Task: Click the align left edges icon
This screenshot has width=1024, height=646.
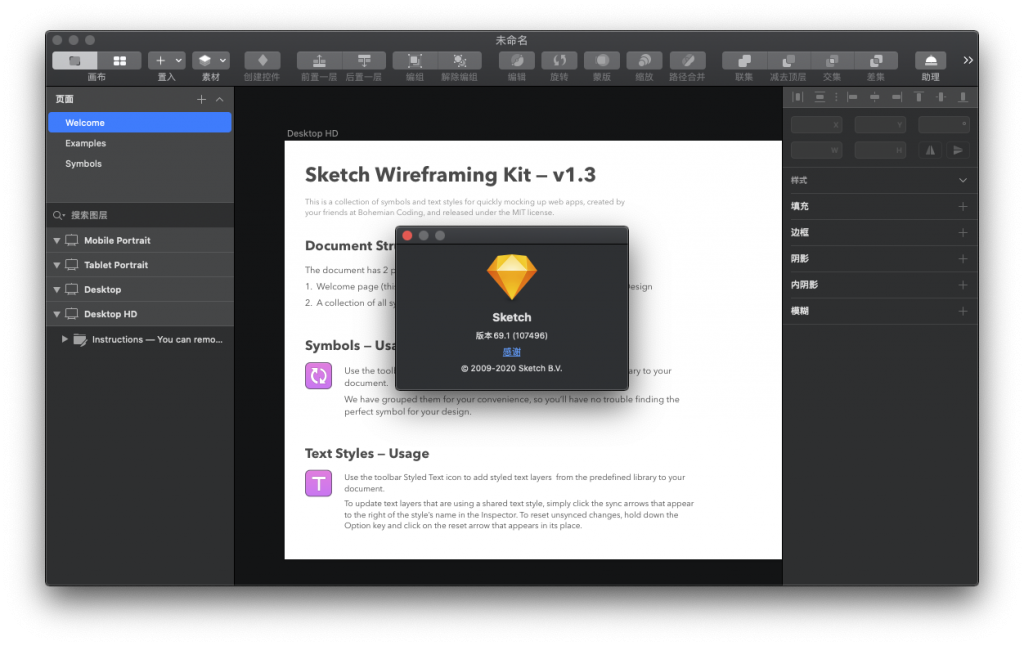Action: 852,97
